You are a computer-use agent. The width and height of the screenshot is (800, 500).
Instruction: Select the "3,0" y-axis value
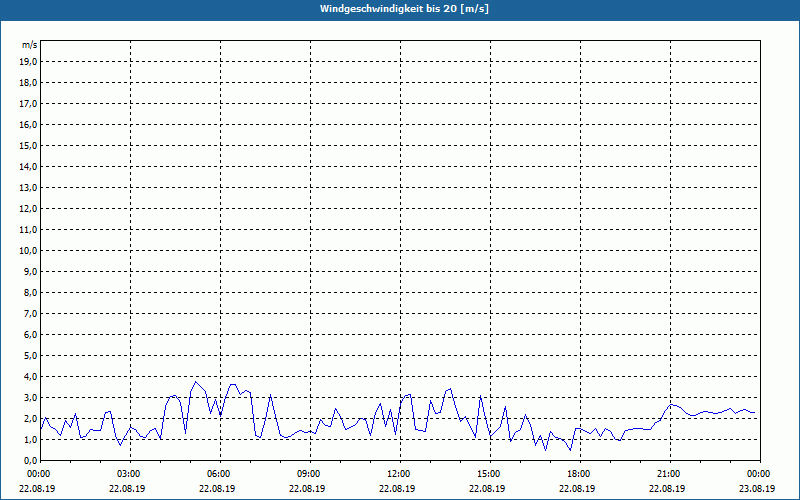click(31, 397)
